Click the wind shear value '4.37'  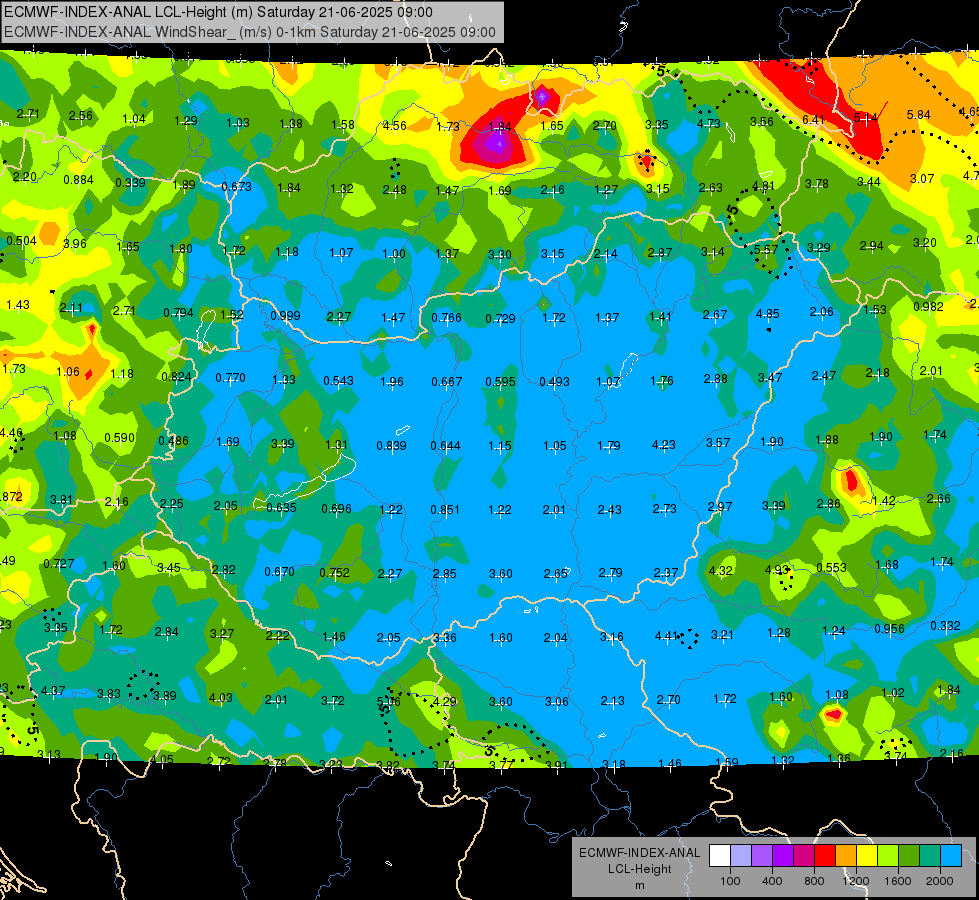coord(53,691)
